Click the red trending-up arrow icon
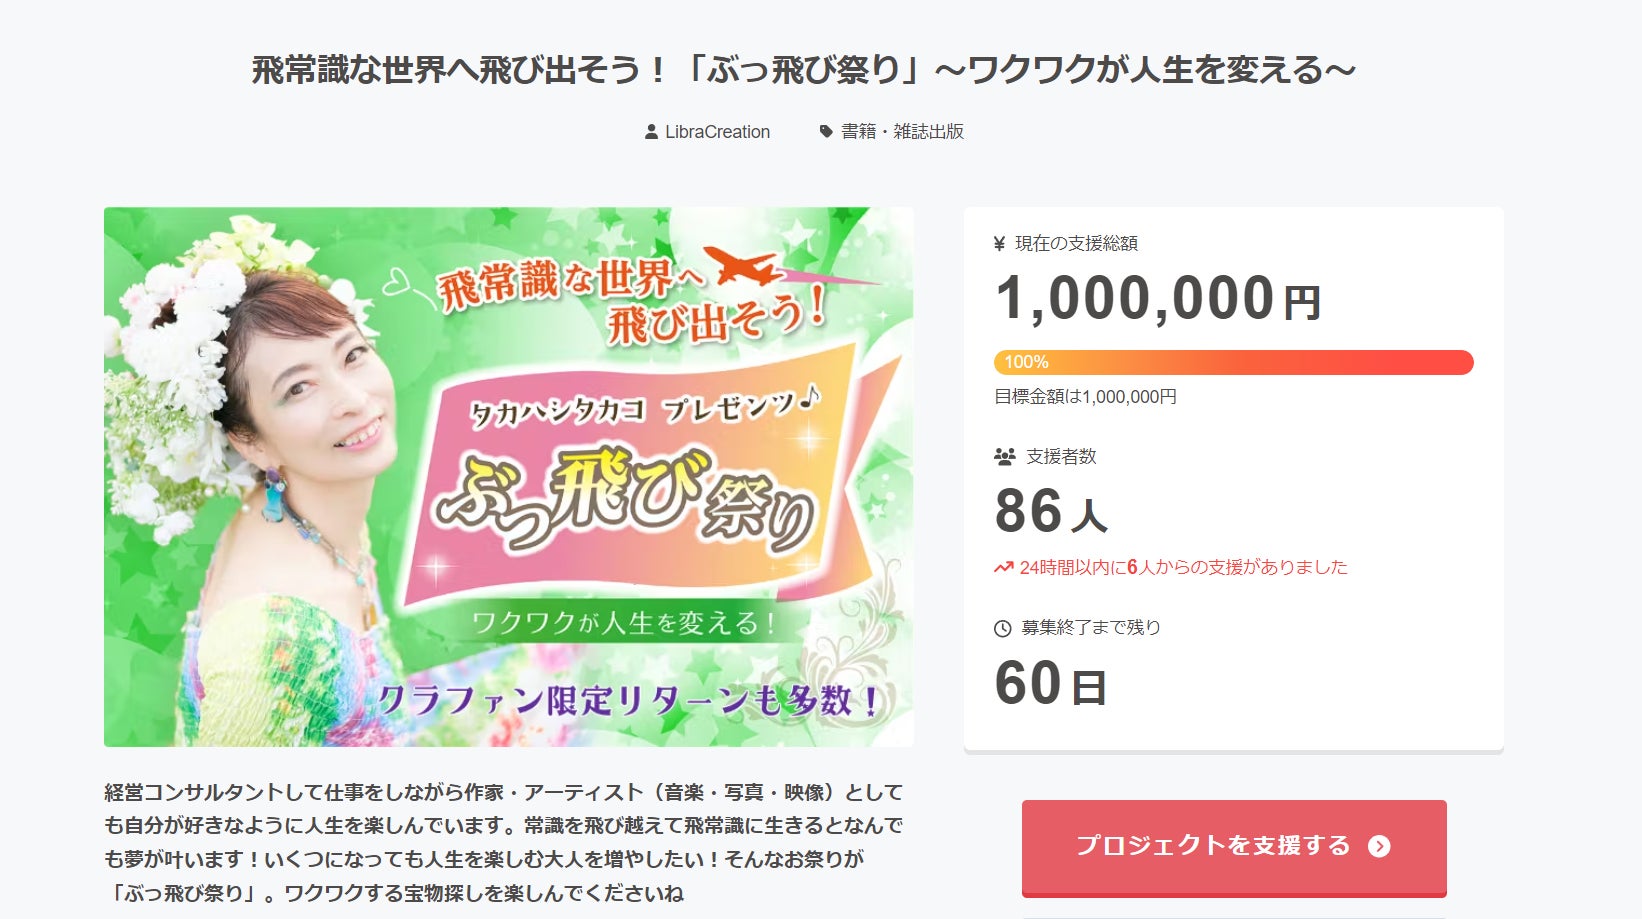1642x919 pixels. (x=1003, y=568)
